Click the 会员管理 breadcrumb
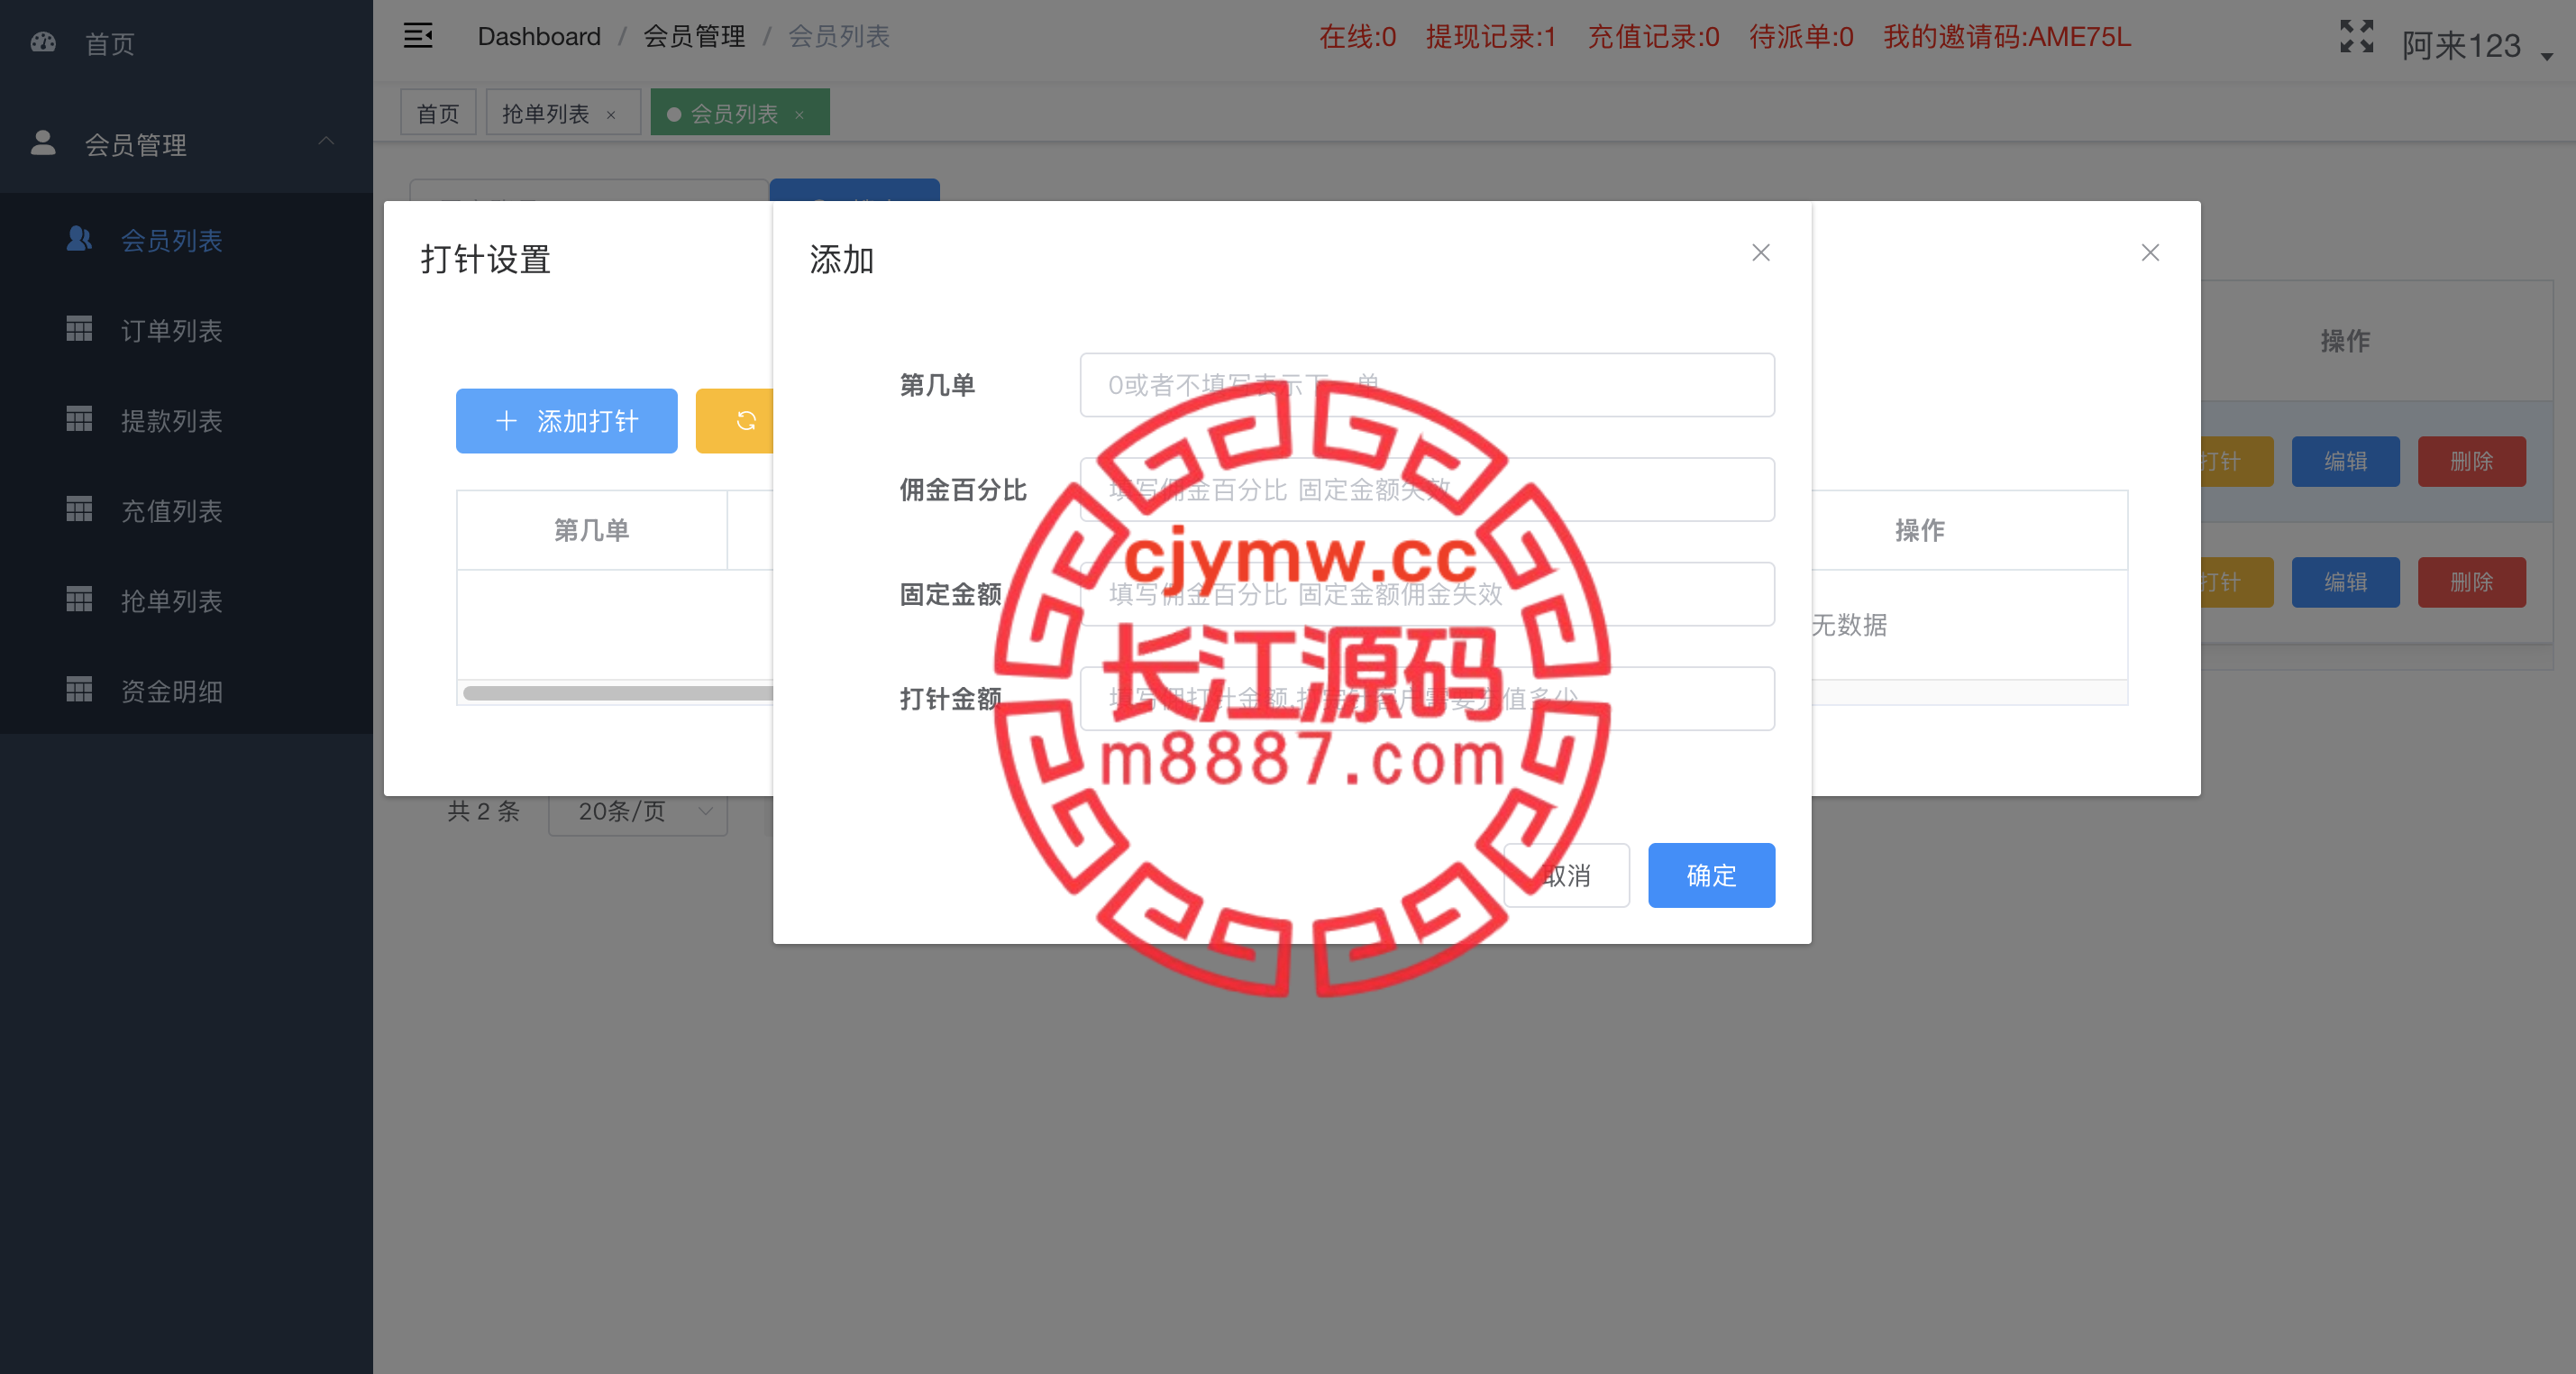Viewport: 2576px width, 1374px height. click(694, 36)
